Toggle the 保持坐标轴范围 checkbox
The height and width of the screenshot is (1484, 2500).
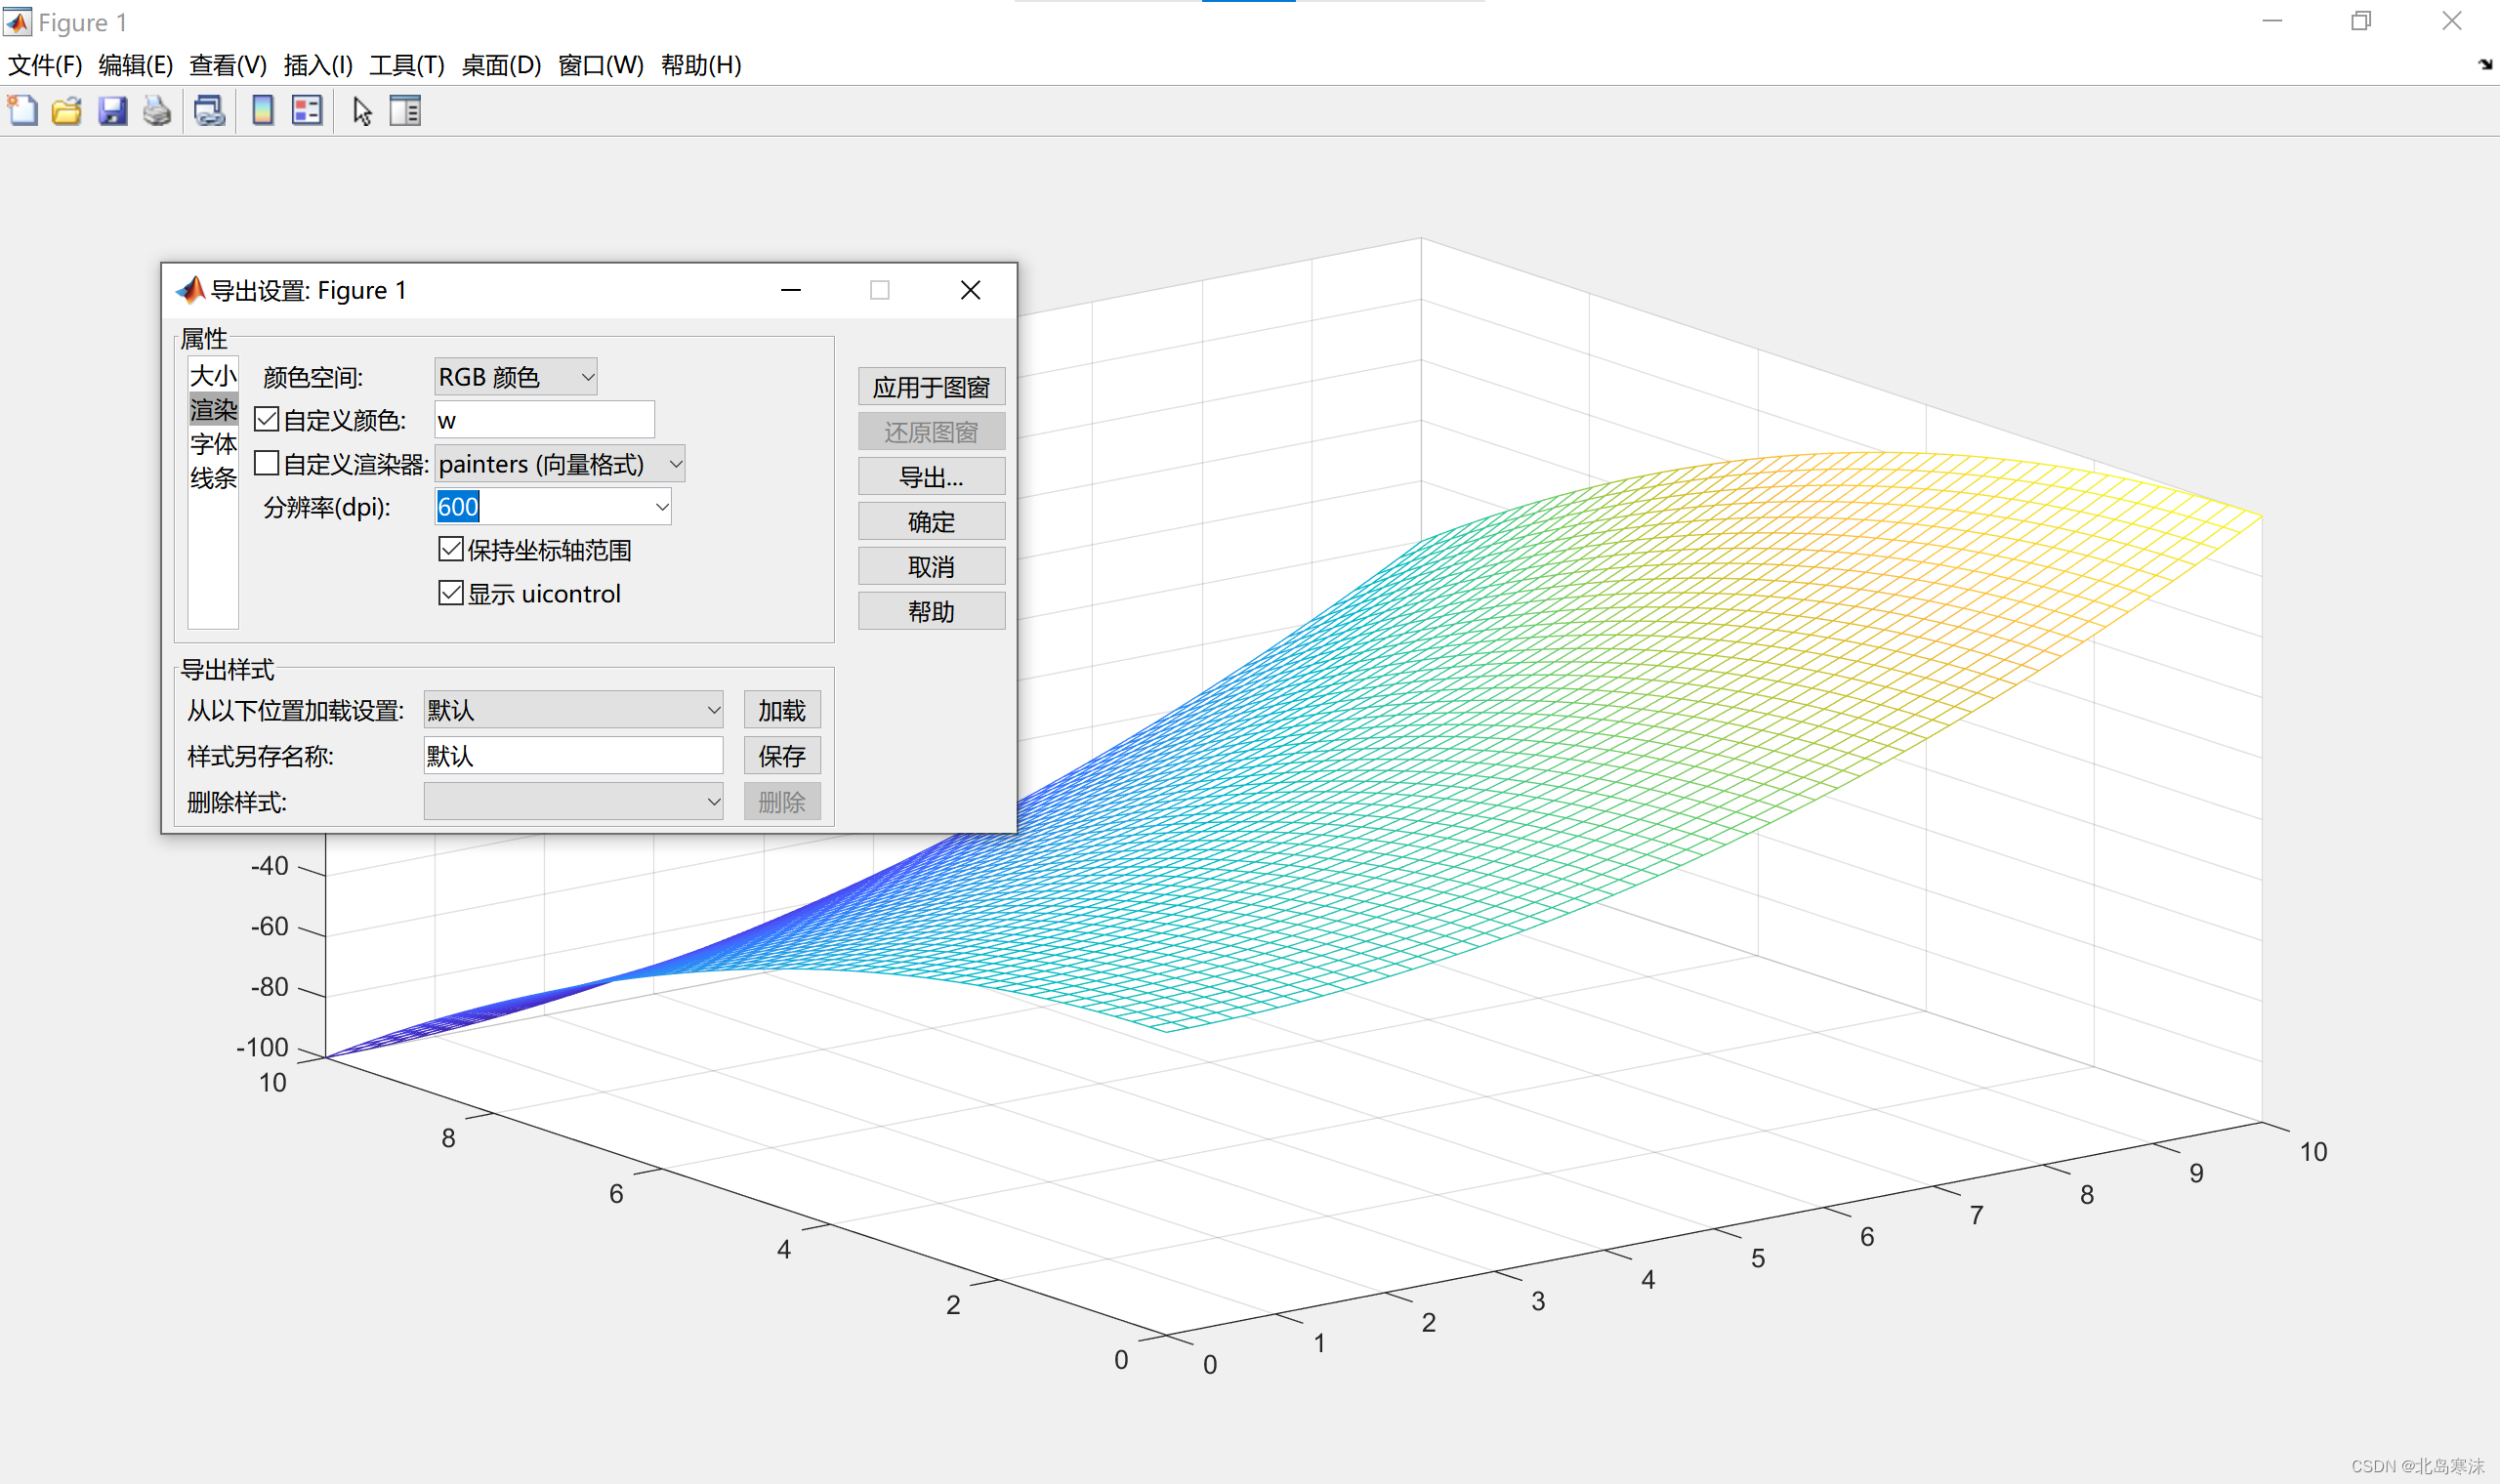(x=451, y=549)
